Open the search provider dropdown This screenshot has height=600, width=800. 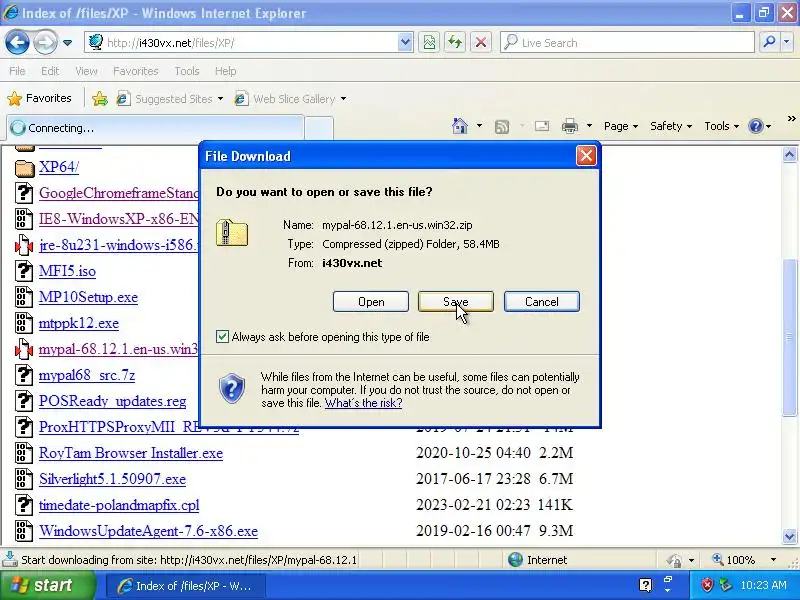tap(786, 42)
